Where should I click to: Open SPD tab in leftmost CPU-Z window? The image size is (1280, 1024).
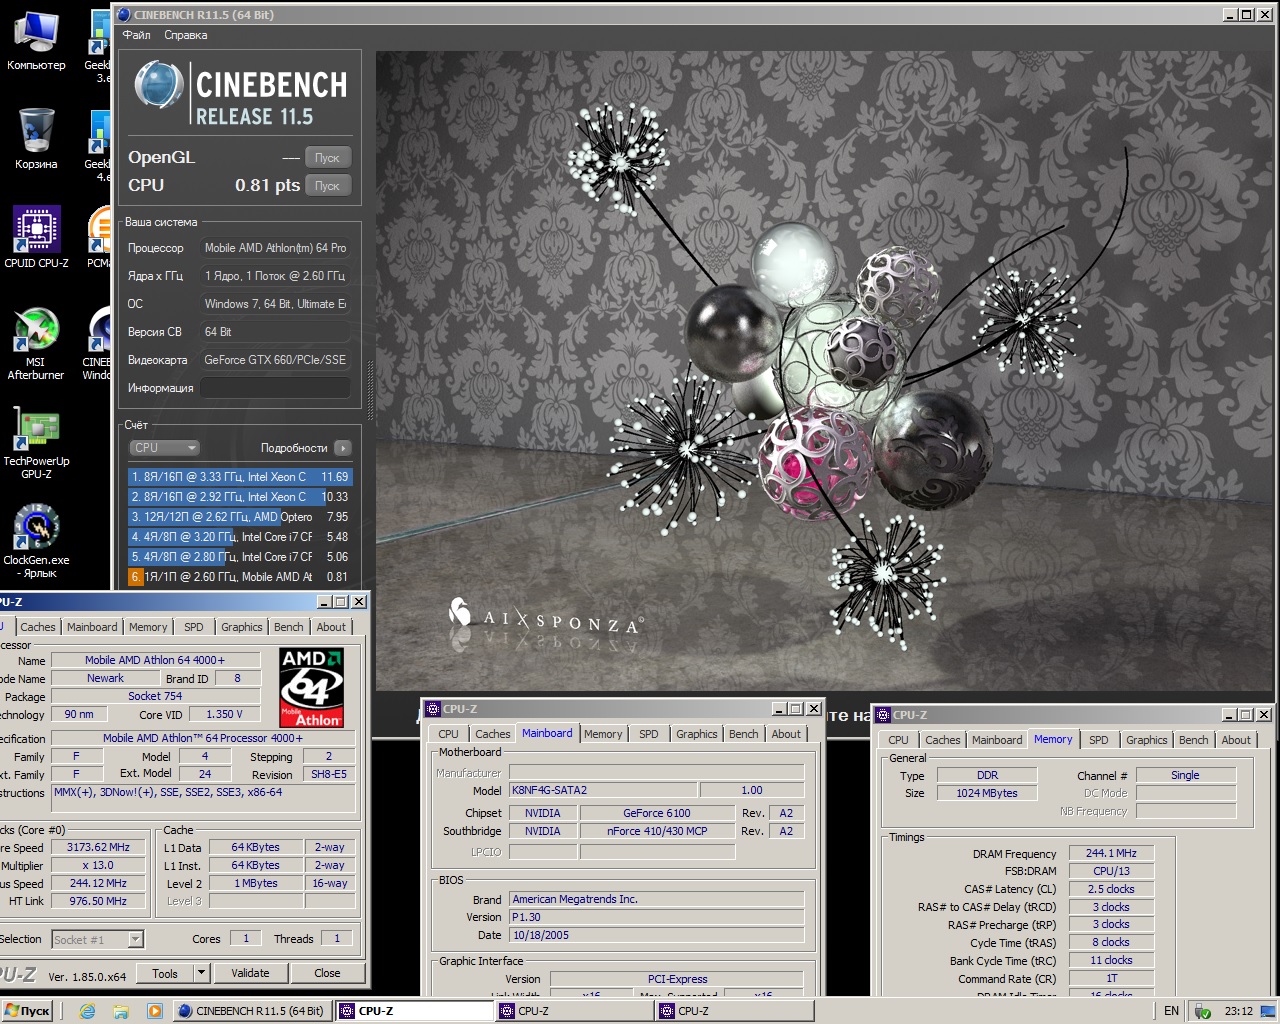coord(194,627)
